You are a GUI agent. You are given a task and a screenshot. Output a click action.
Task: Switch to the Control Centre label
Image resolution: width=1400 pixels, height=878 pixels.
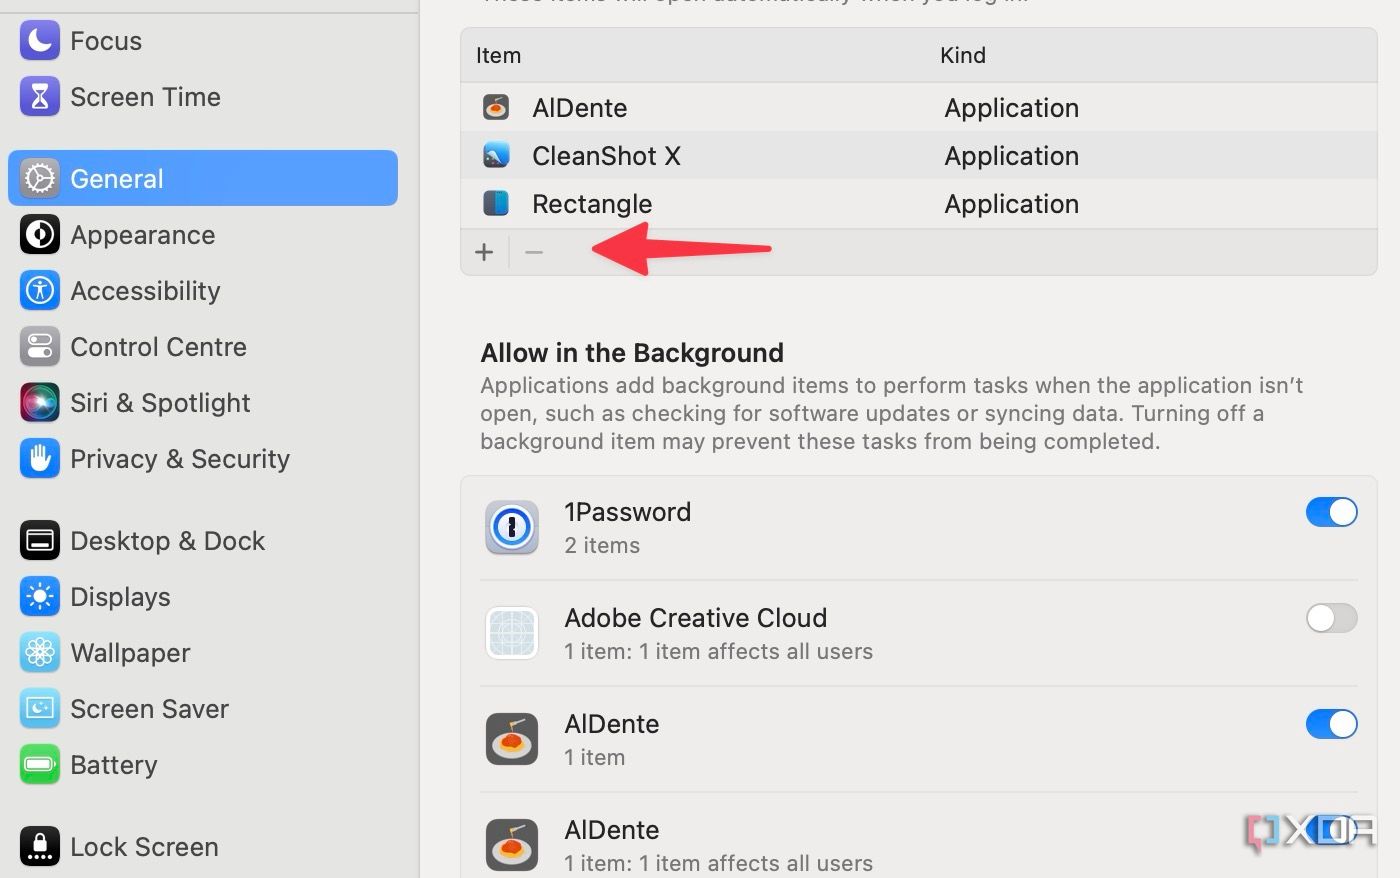[158, 347]
